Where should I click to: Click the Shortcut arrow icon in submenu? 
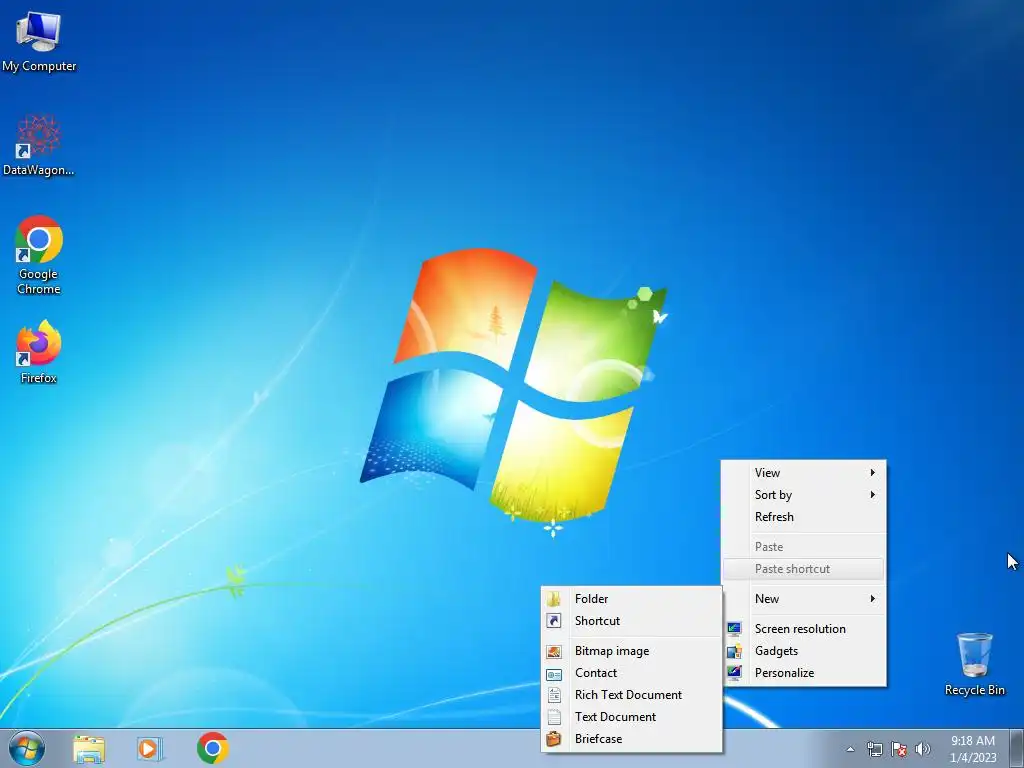[x=554, y=621]
